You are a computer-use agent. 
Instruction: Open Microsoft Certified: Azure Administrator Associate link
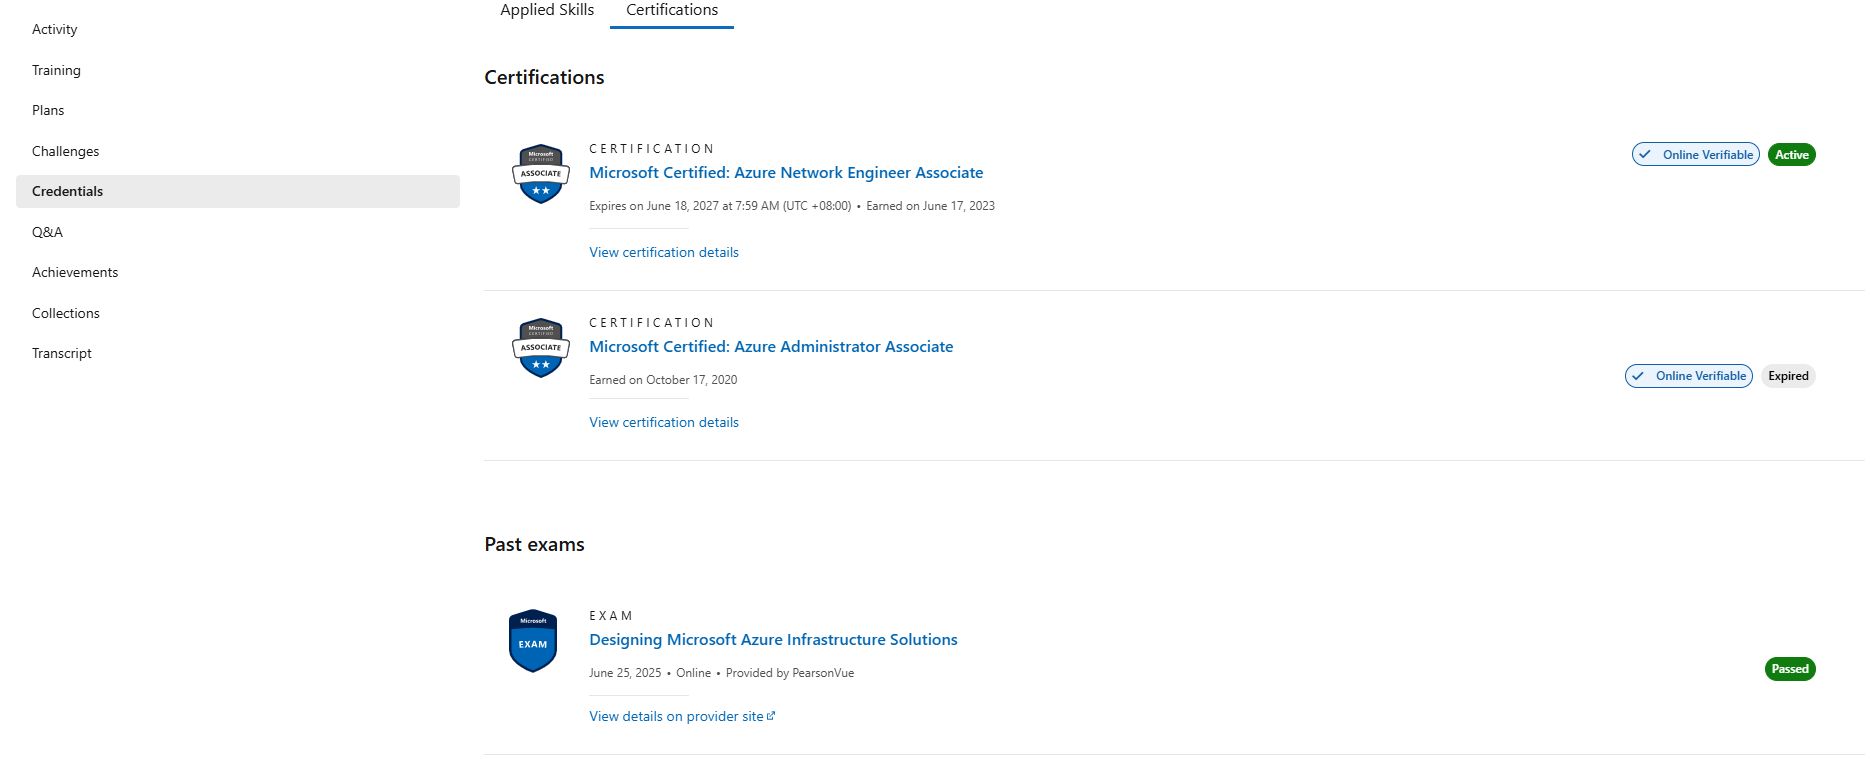pyautogui.click(x=771, y=347)
